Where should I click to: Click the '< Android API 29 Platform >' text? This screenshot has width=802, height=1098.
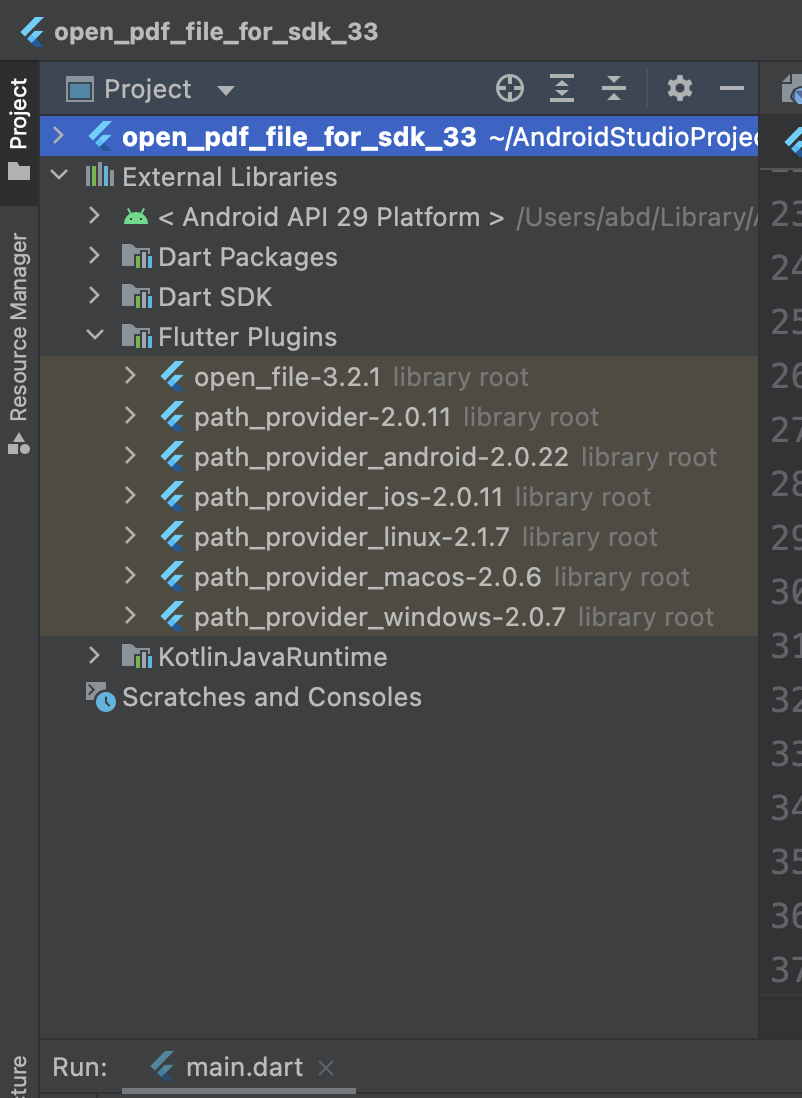click(x=331, y=217)
